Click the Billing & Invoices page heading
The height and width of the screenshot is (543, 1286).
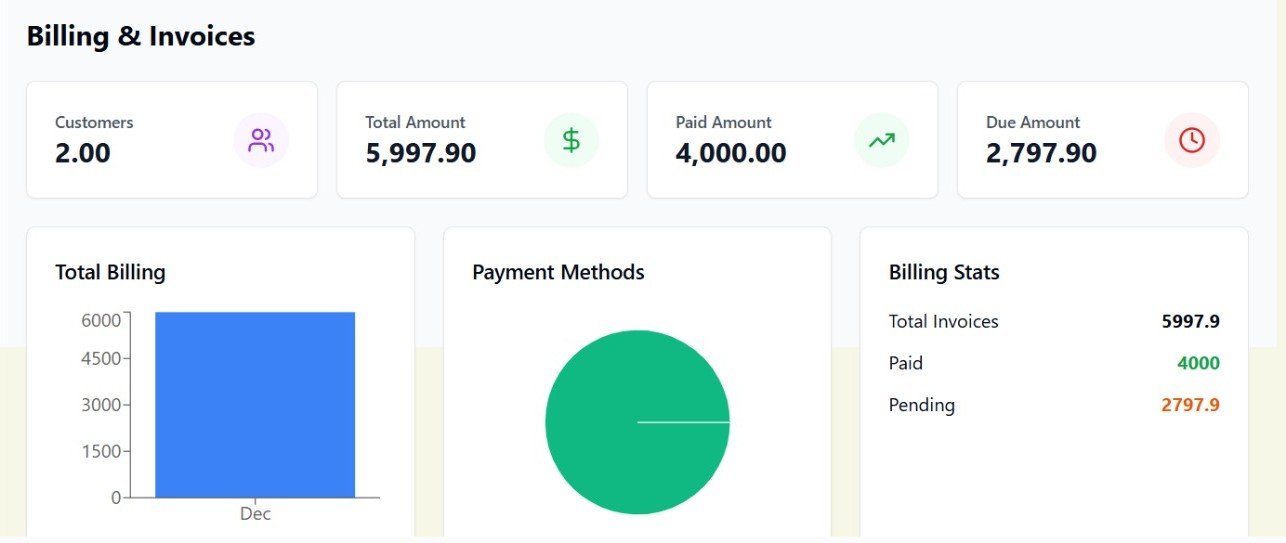click(x=141, y=36)
